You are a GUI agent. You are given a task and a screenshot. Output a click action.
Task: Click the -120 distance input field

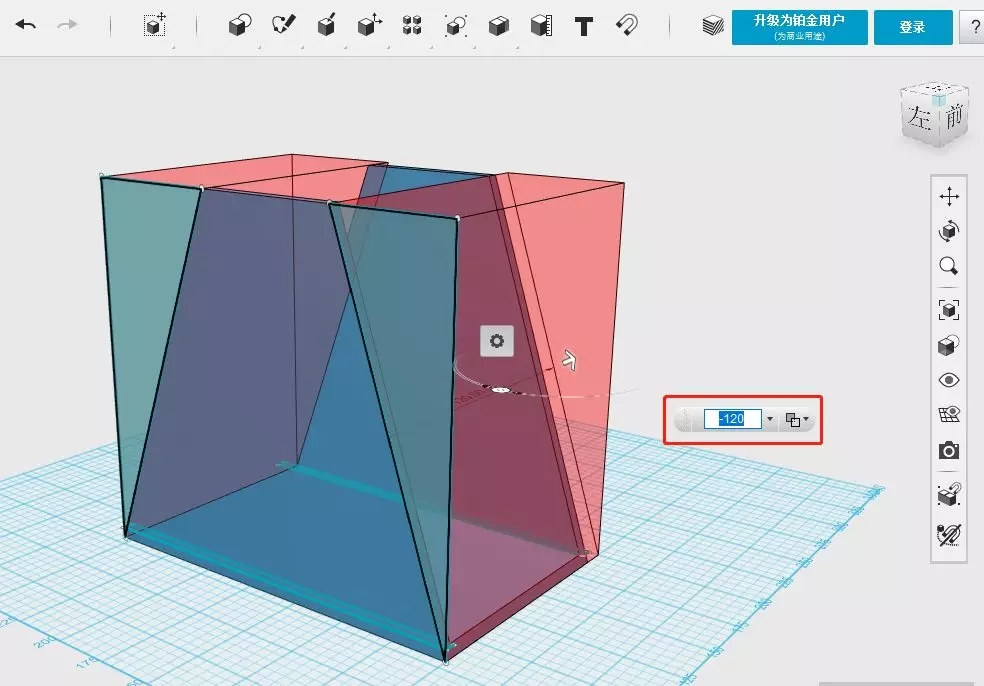click(x=732, y=419)
